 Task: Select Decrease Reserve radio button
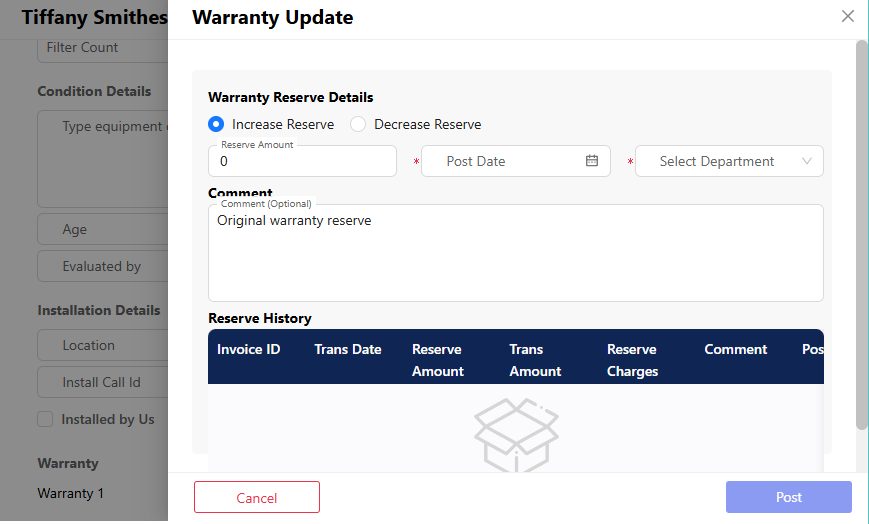(x=358, y=124)
